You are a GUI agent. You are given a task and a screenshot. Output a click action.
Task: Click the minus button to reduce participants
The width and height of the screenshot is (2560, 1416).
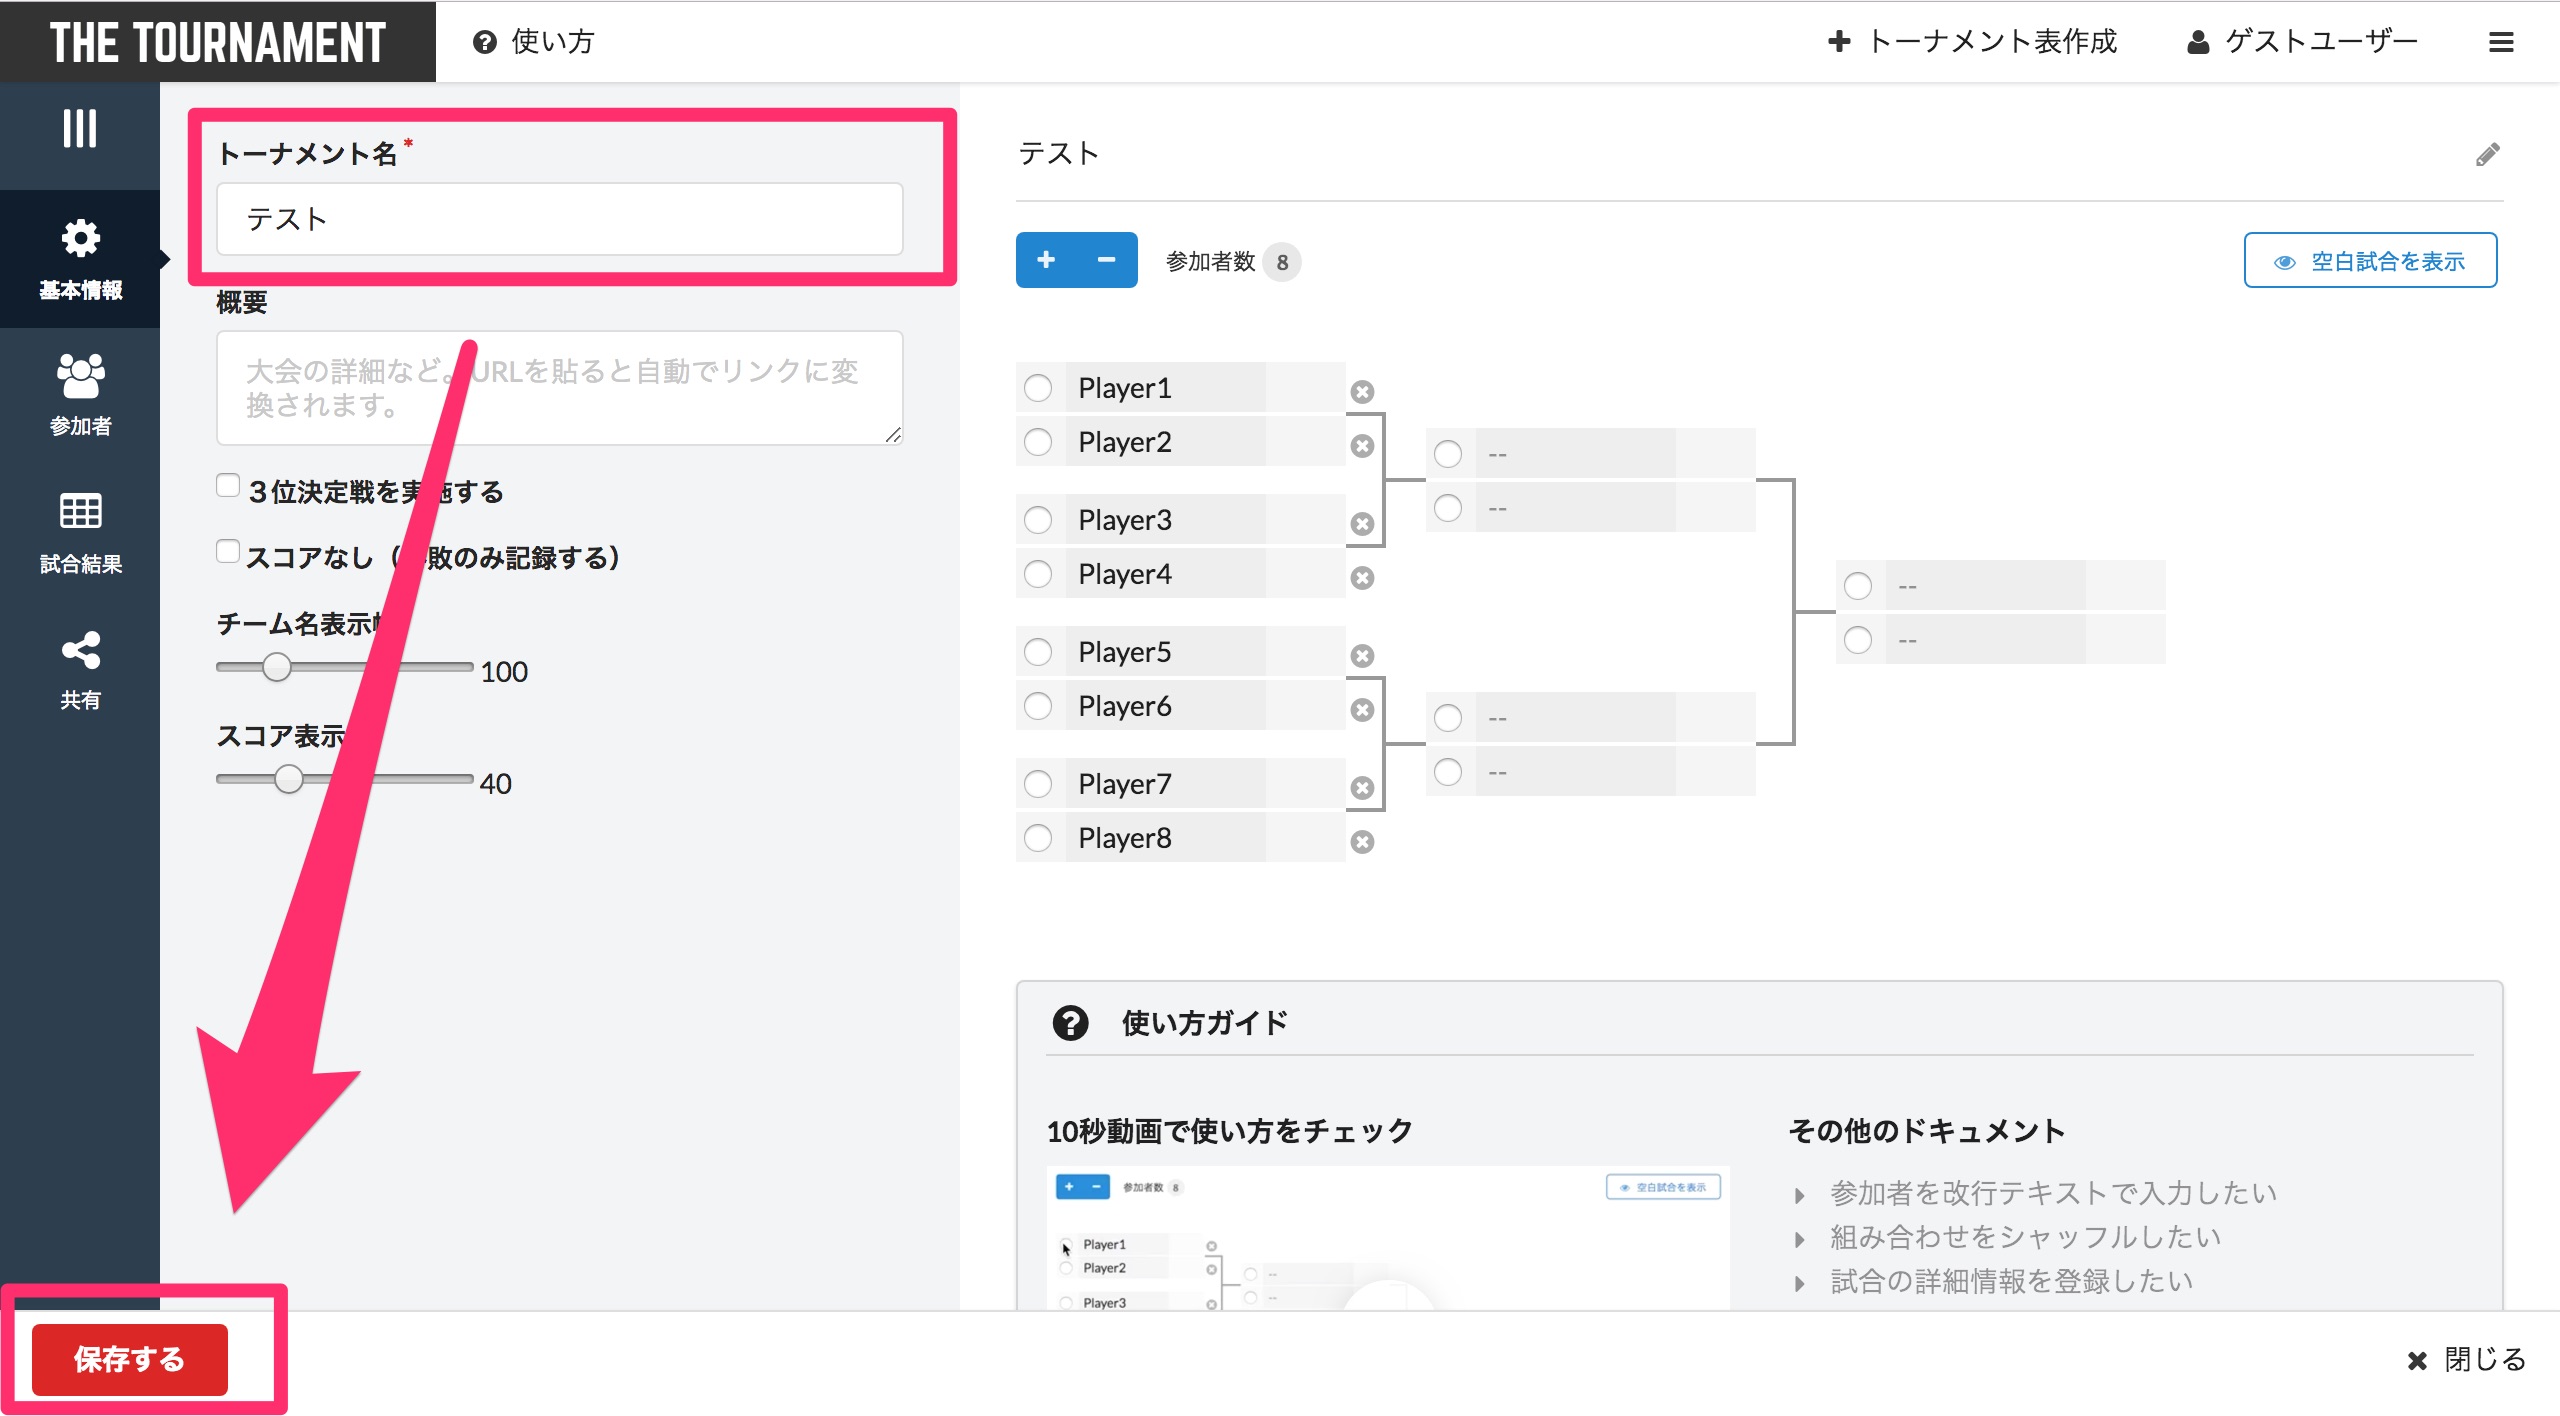1106,260
